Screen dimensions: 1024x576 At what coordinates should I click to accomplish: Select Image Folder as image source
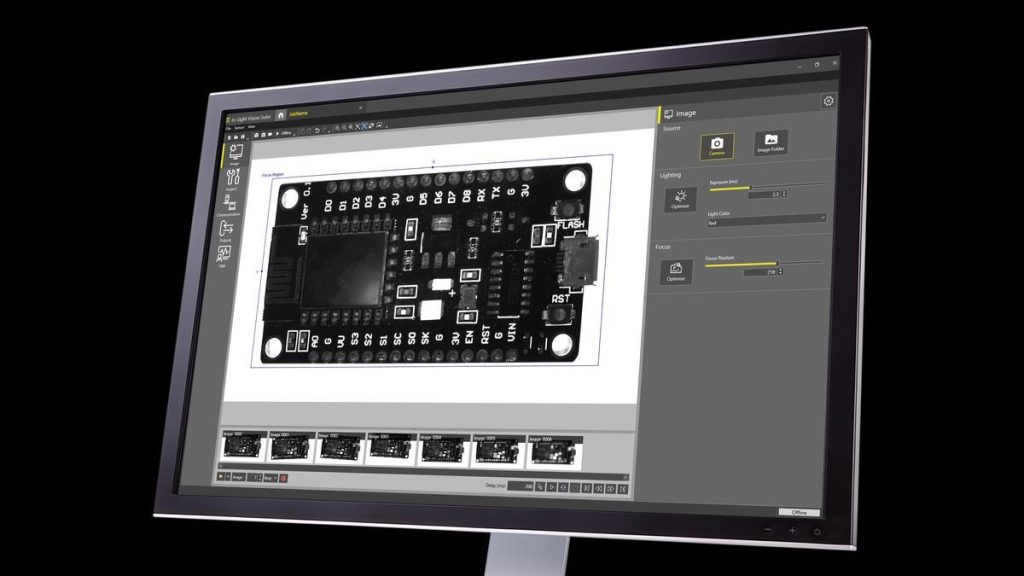(771, 142)
